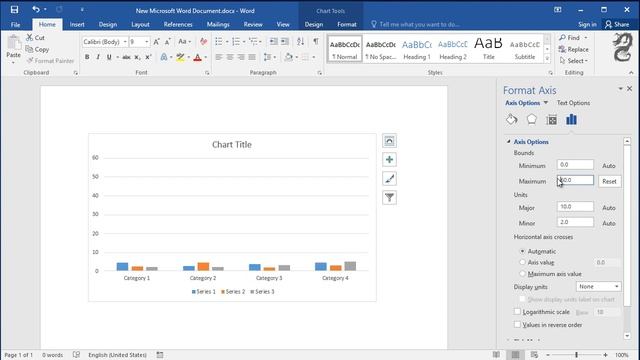640x360 pixels.
Task: Undo the last action
Action: [x=36, y=9]
